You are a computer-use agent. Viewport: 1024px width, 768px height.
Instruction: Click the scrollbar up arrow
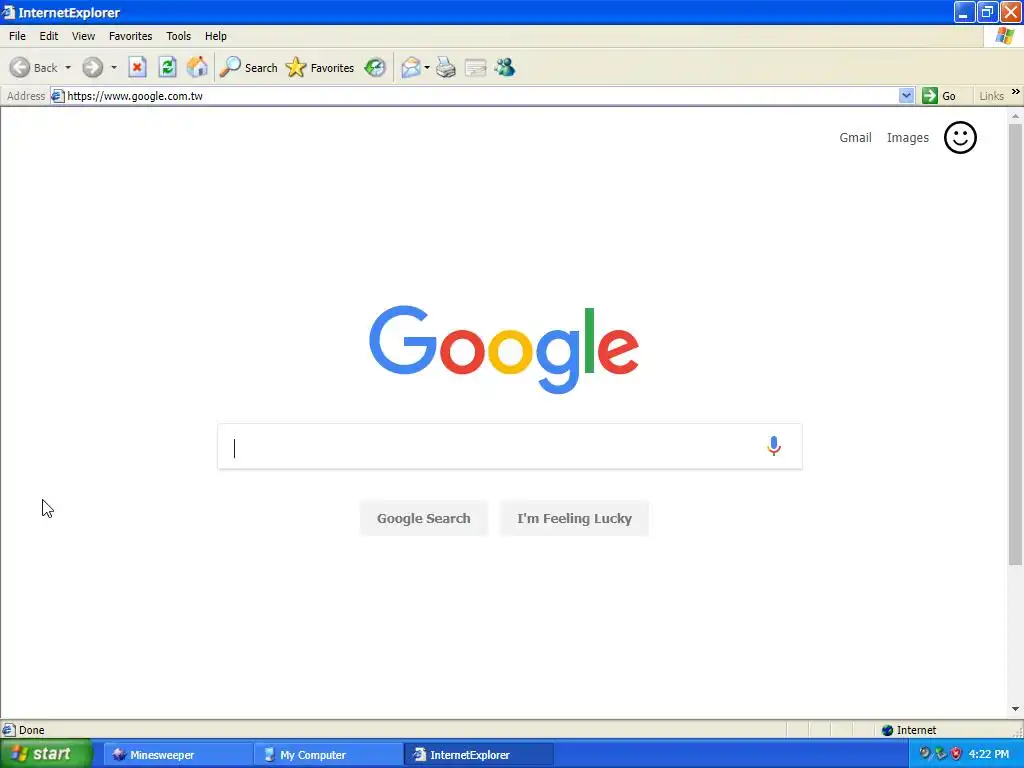point(1016,116)
